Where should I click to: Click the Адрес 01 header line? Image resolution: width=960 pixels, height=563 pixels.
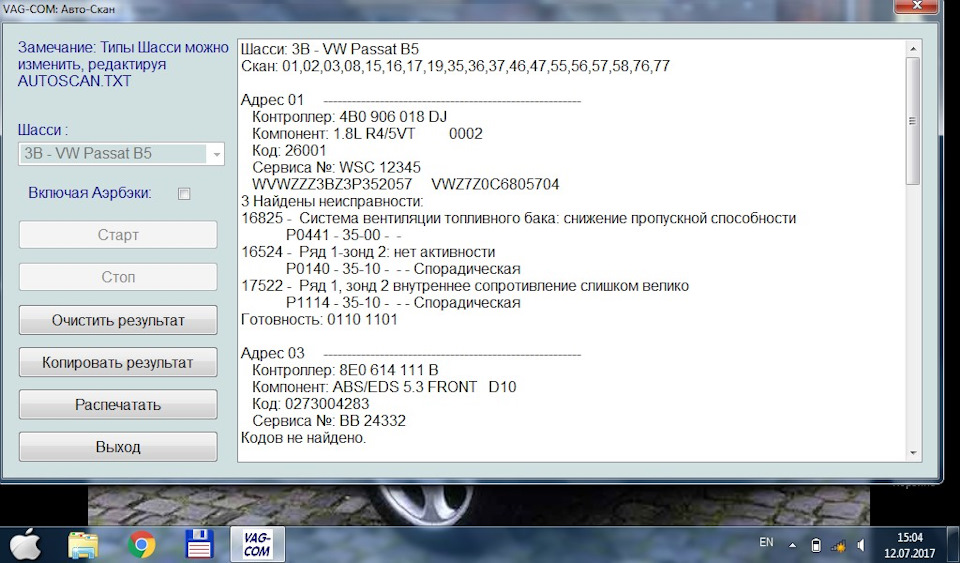[x=411, y=100]
